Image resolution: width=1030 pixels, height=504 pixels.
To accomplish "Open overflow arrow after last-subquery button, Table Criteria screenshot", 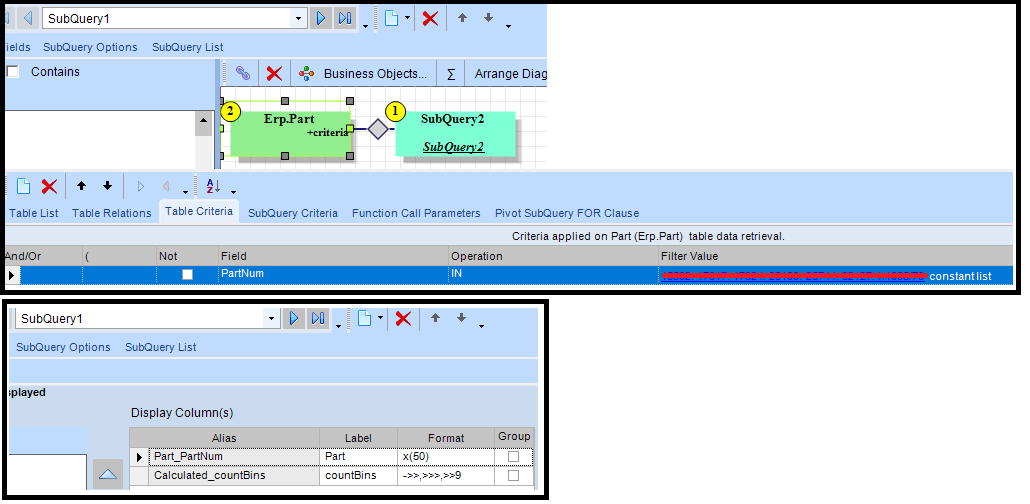I will tap(365, 26).
